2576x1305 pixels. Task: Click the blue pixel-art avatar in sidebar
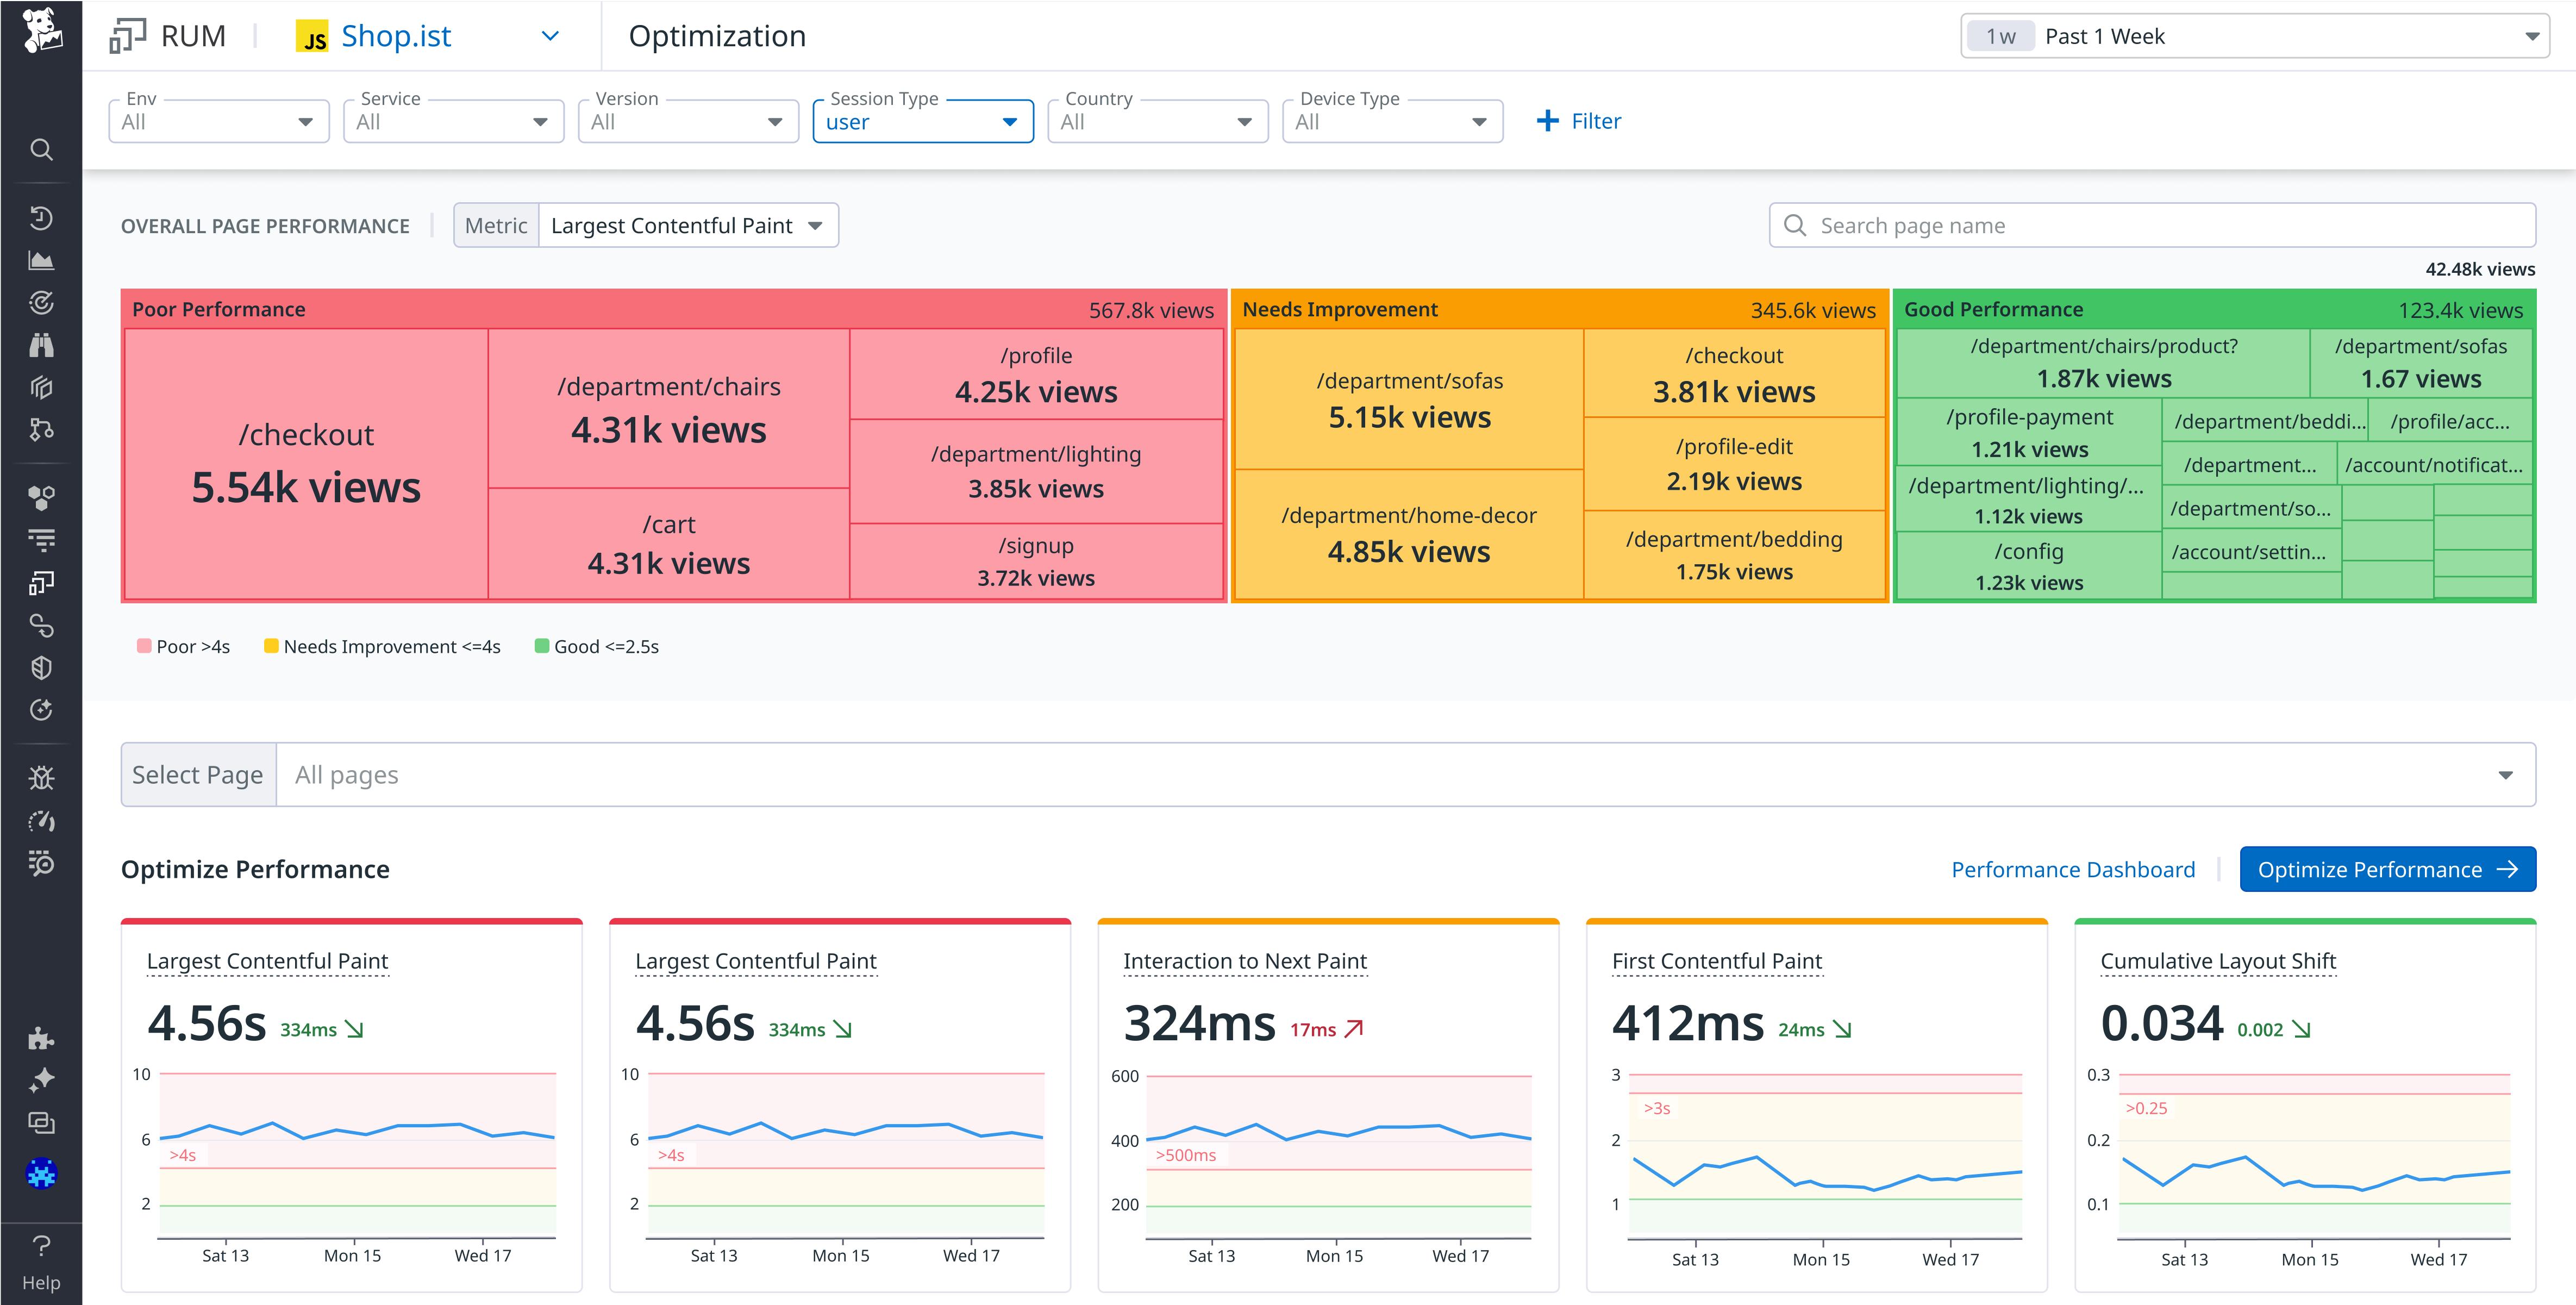tap(41, 1173)
